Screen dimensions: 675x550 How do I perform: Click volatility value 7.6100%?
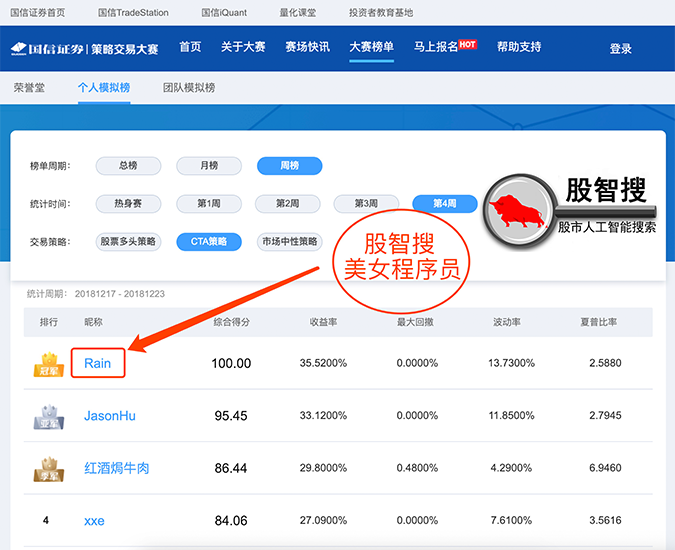pyautogui.click(x=511, y=521)
